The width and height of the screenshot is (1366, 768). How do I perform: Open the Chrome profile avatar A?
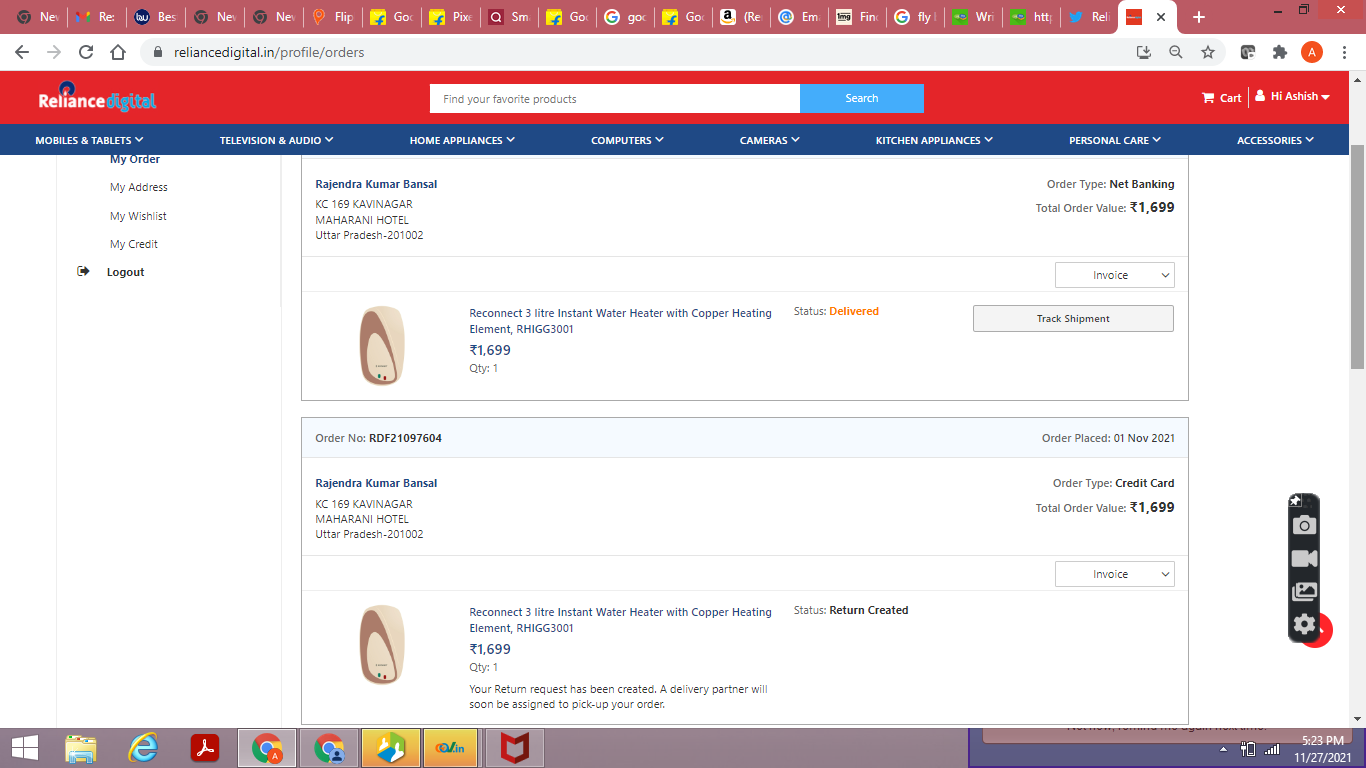pyautogui.click(x=1312, y=52)
